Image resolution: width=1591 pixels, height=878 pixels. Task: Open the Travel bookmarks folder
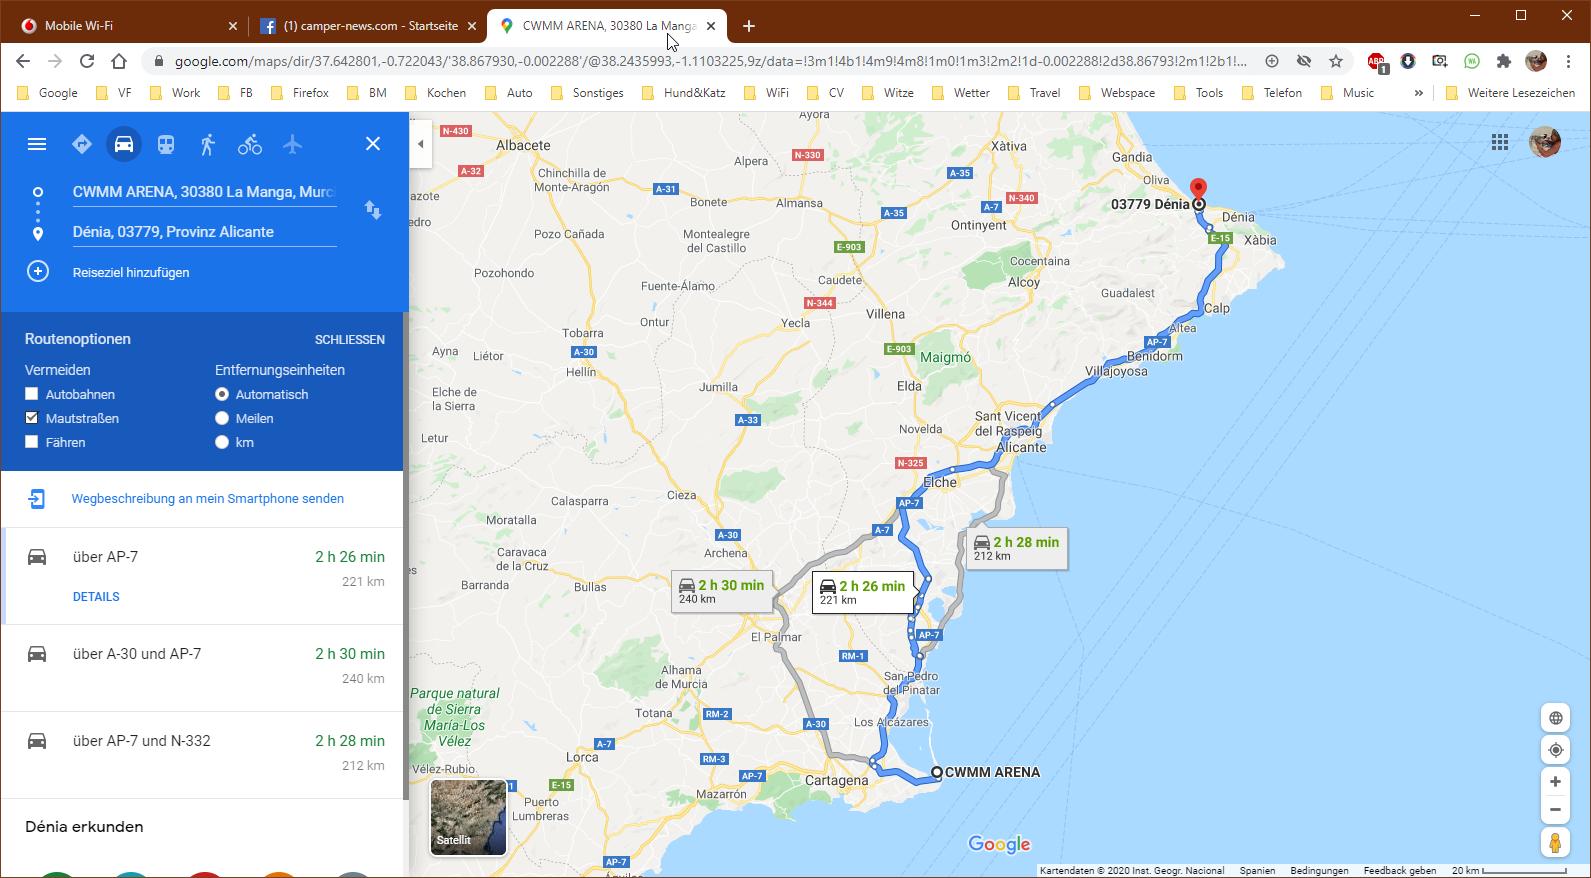click(x=1034, y=93)
